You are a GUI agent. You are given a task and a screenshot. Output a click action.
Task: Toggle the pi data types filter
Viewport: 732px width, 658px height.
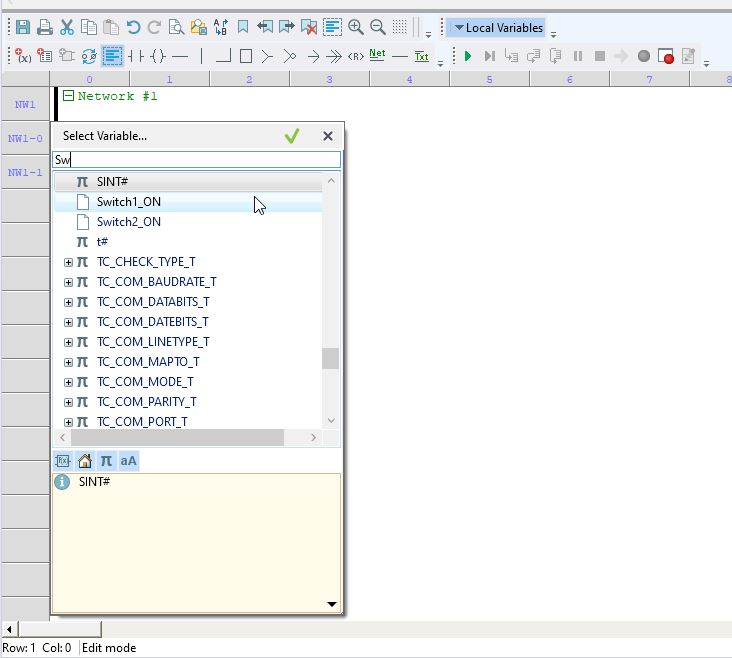tap(106, 461)
